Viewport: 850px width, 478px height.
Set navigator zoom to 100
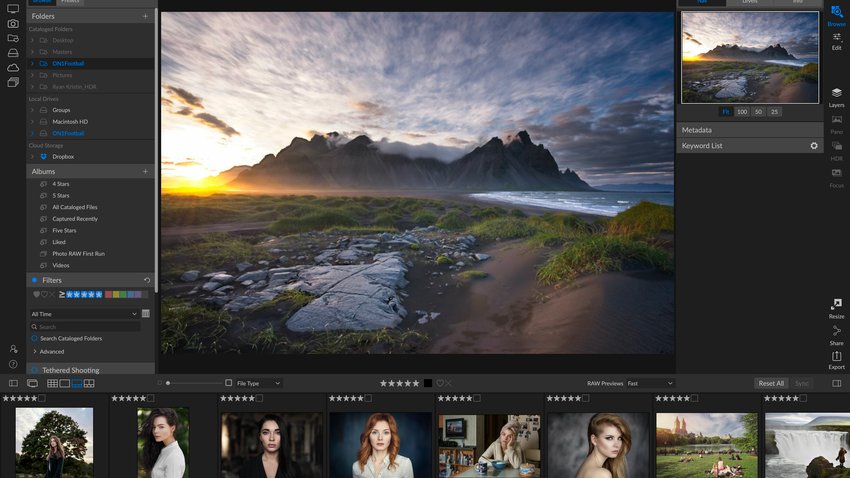pos(742,112)
